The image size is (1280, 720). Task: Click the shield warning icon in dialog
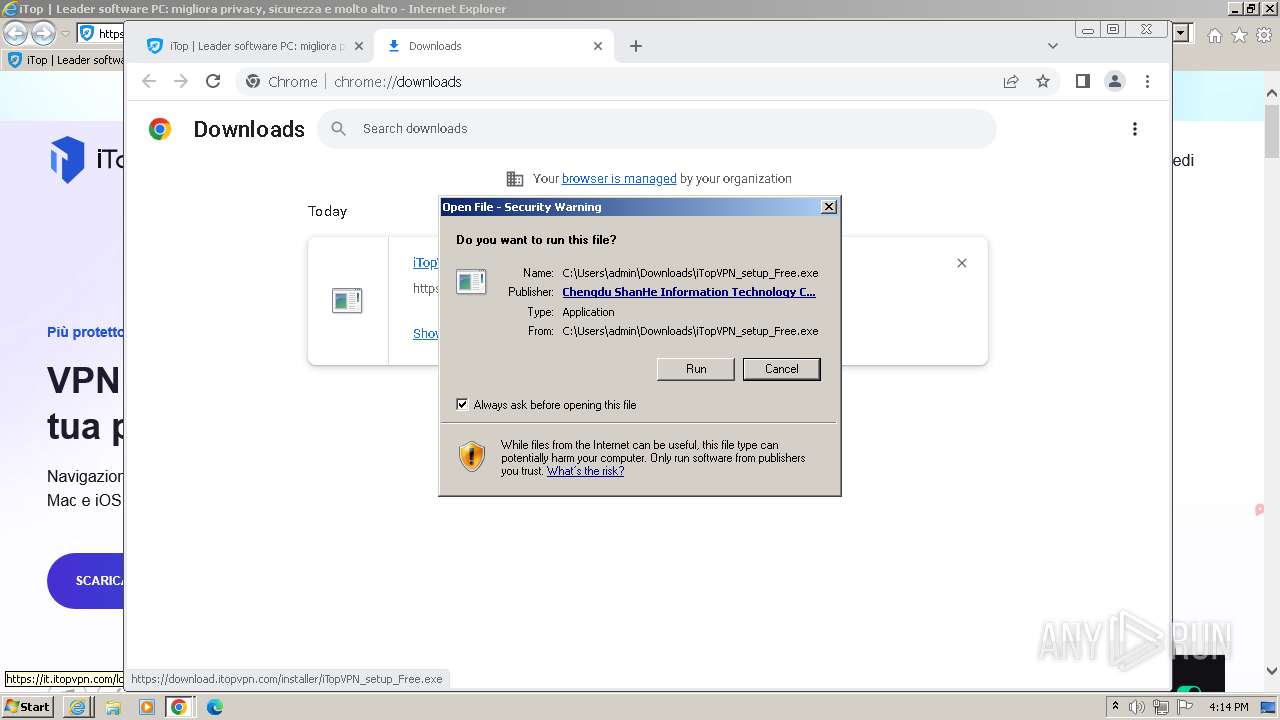click(x=471, y=456)
